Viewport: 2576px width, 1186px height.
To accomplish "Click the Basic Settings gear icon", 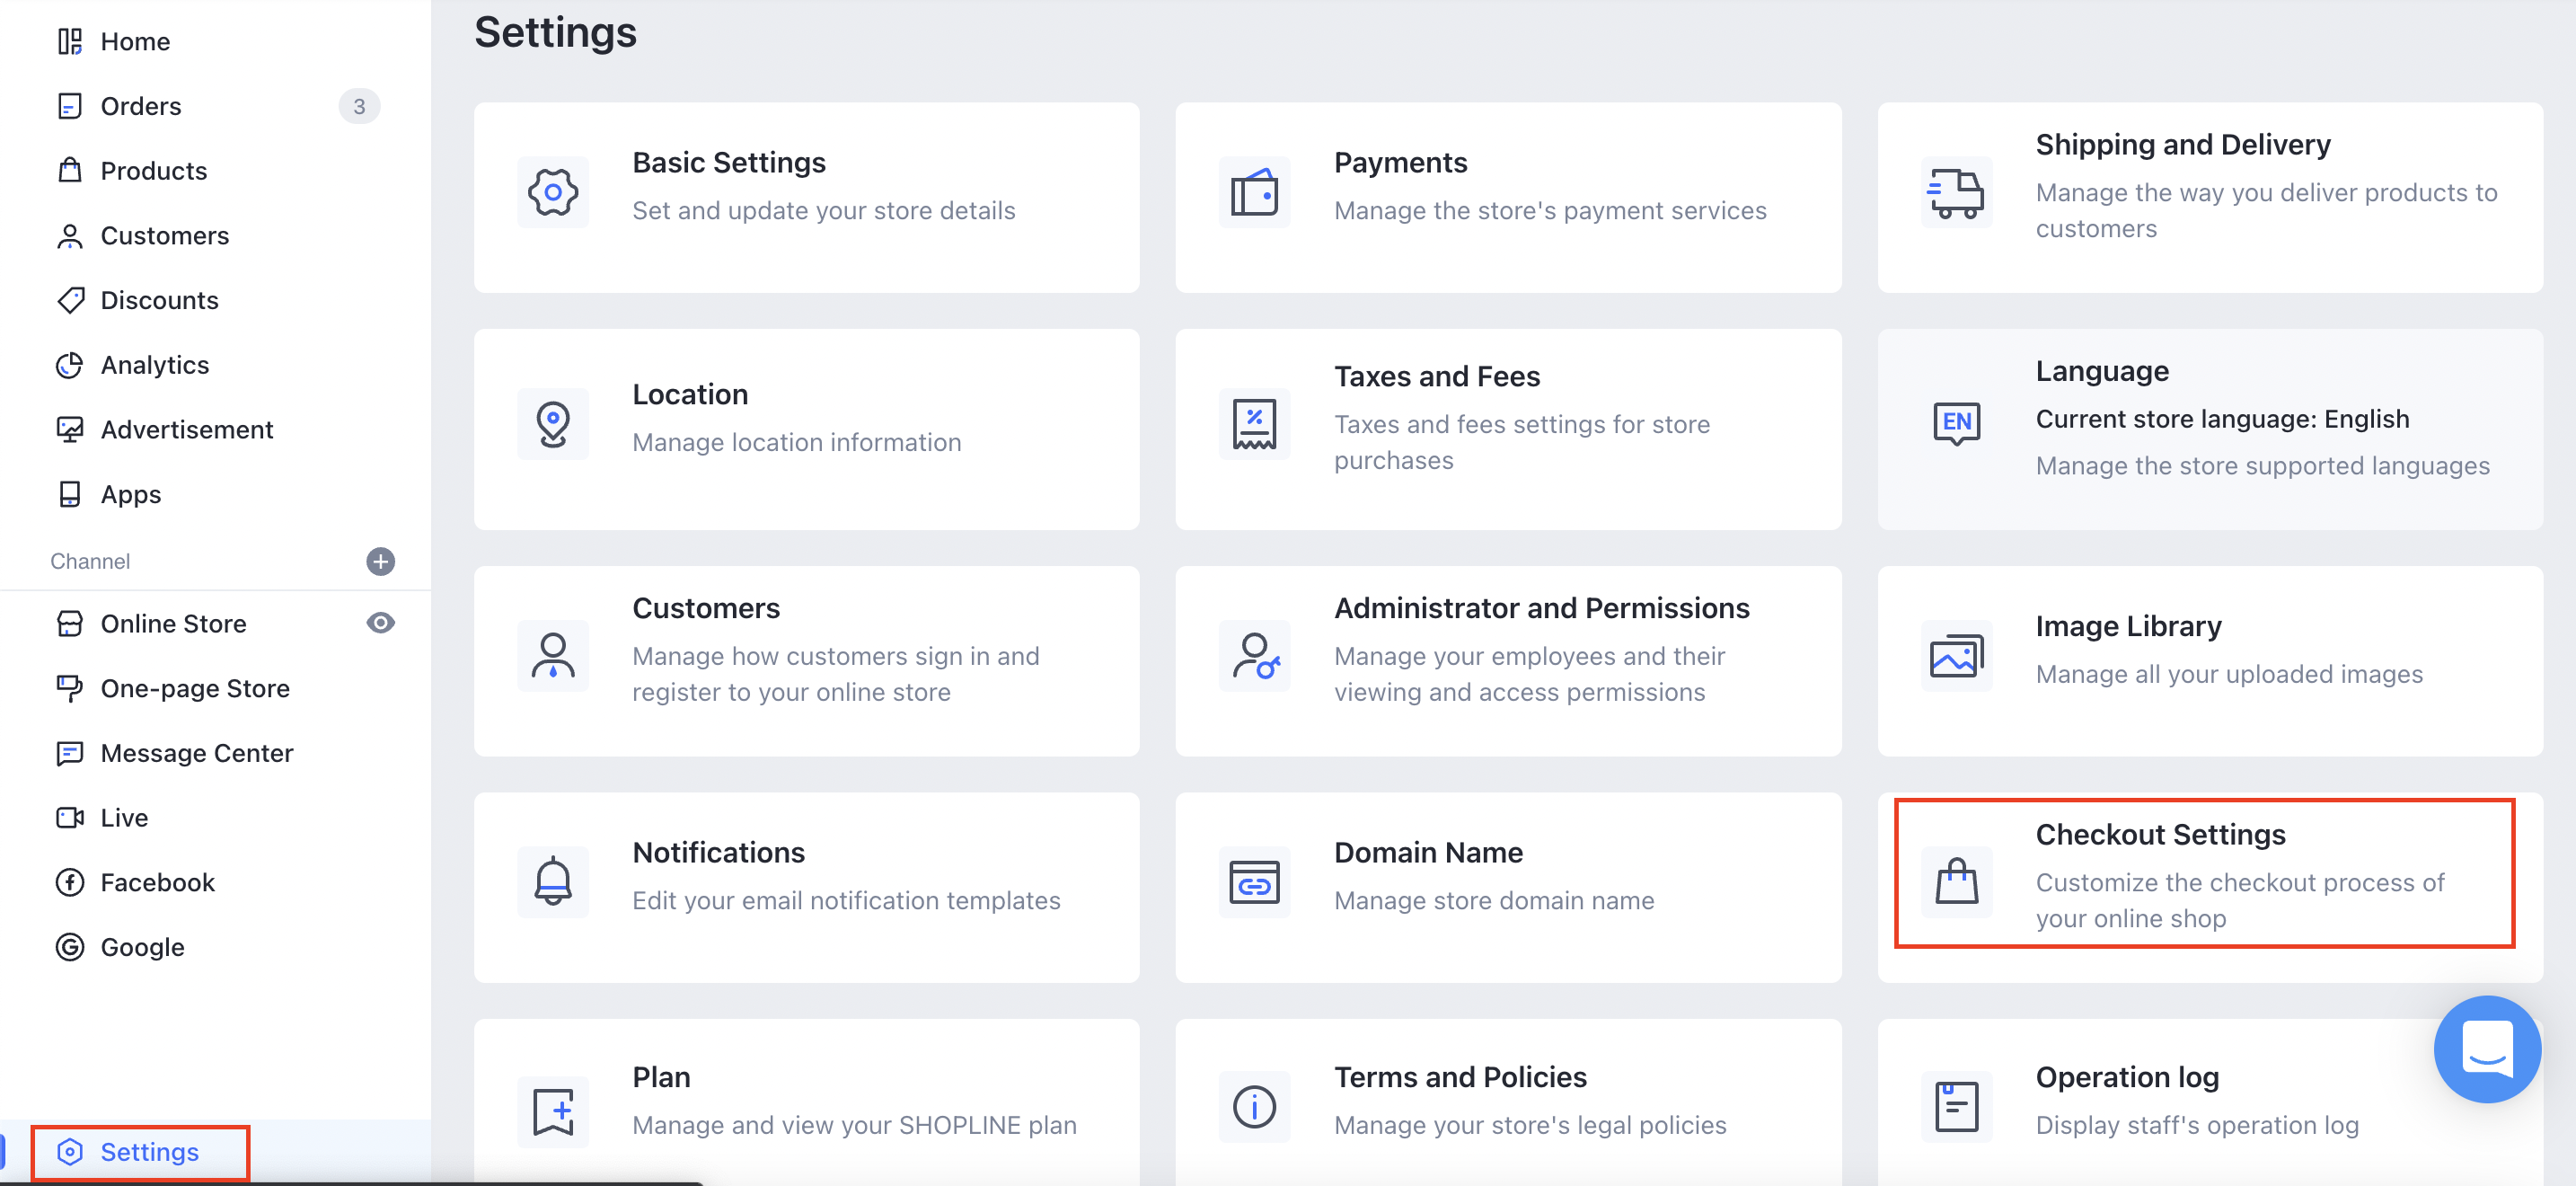I will [x=553, y=192].
